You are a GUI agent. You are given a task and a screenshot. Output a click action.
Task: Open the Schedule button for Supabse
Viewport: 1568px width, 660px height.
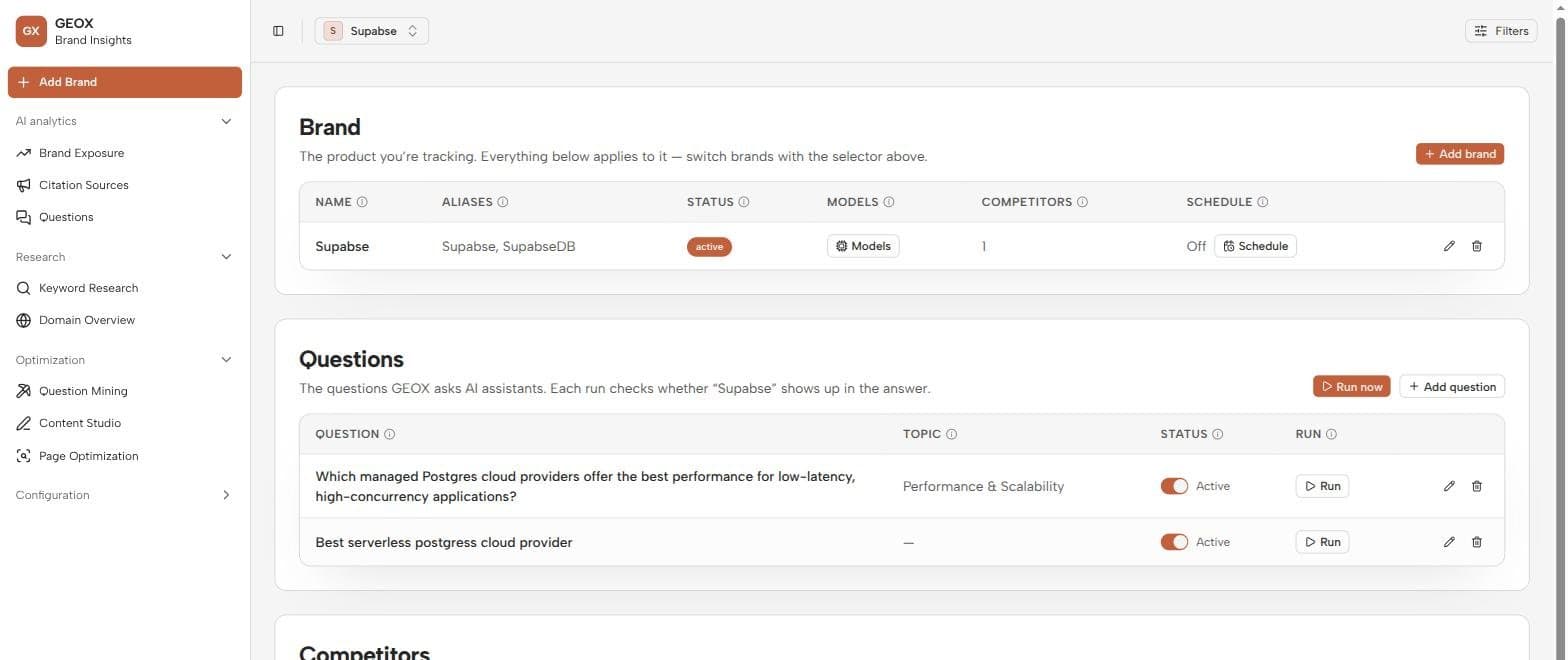1255,246
